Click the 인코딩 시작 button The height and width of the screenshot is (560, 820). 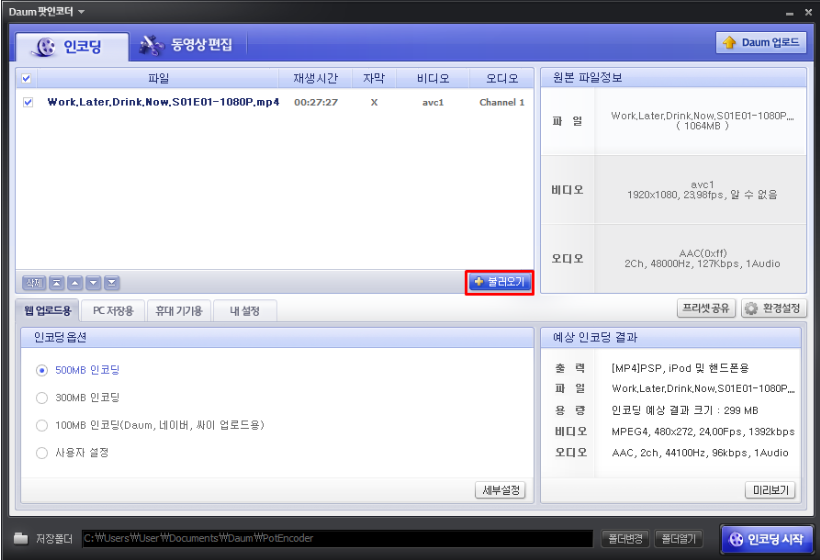[x=767, y=539]
